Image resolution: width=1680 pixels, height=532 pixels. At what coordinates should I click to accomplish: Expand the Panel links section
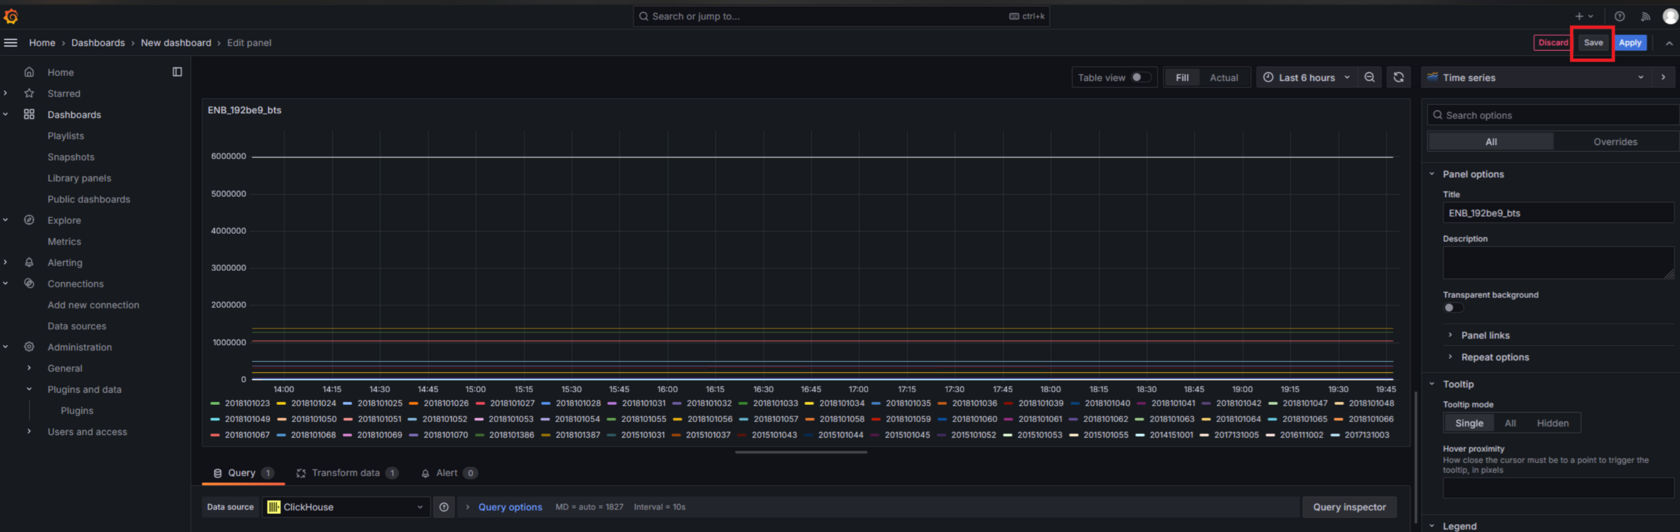(1485, 336)
